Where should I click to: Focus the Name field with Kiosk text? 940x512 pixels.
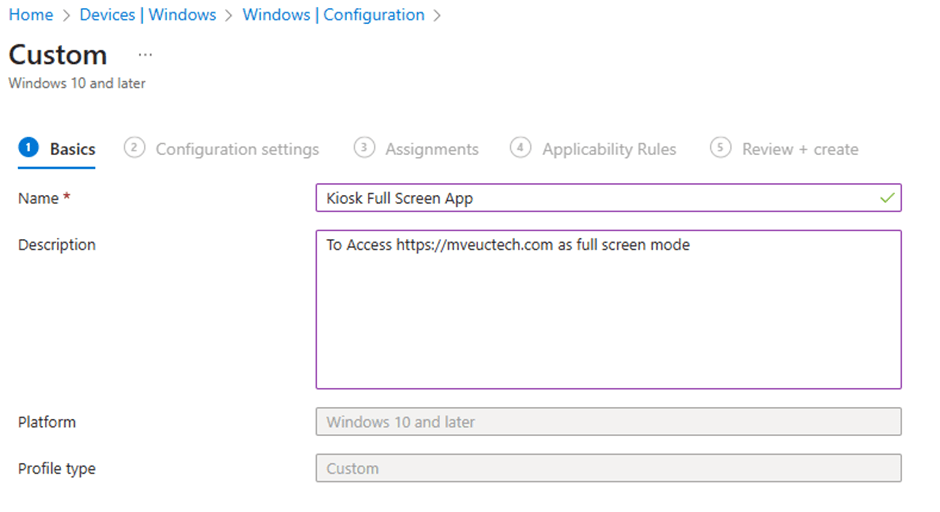pyautogui.click(x=600, y=198)
